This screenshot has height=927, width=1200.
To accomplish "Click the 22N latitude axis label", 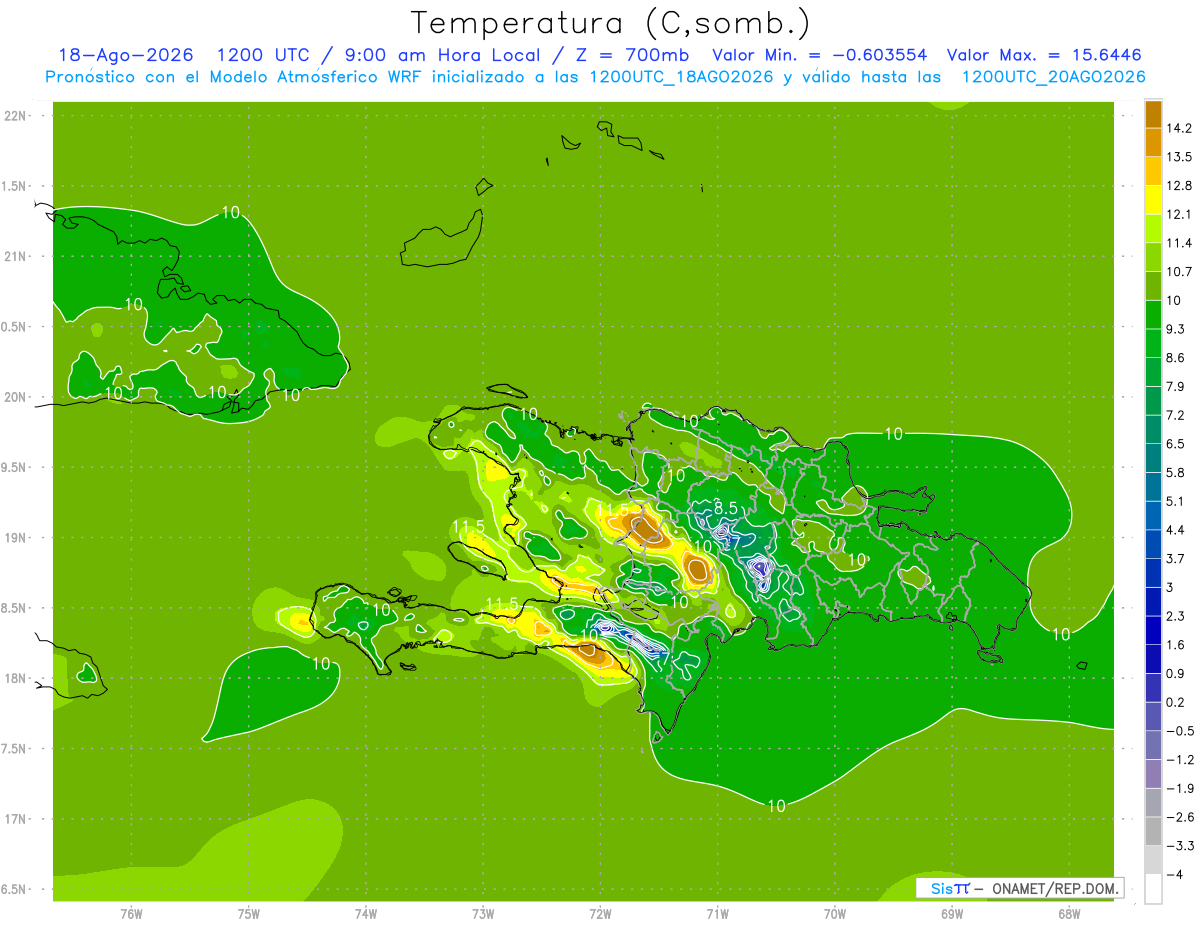I will [15, 116].
